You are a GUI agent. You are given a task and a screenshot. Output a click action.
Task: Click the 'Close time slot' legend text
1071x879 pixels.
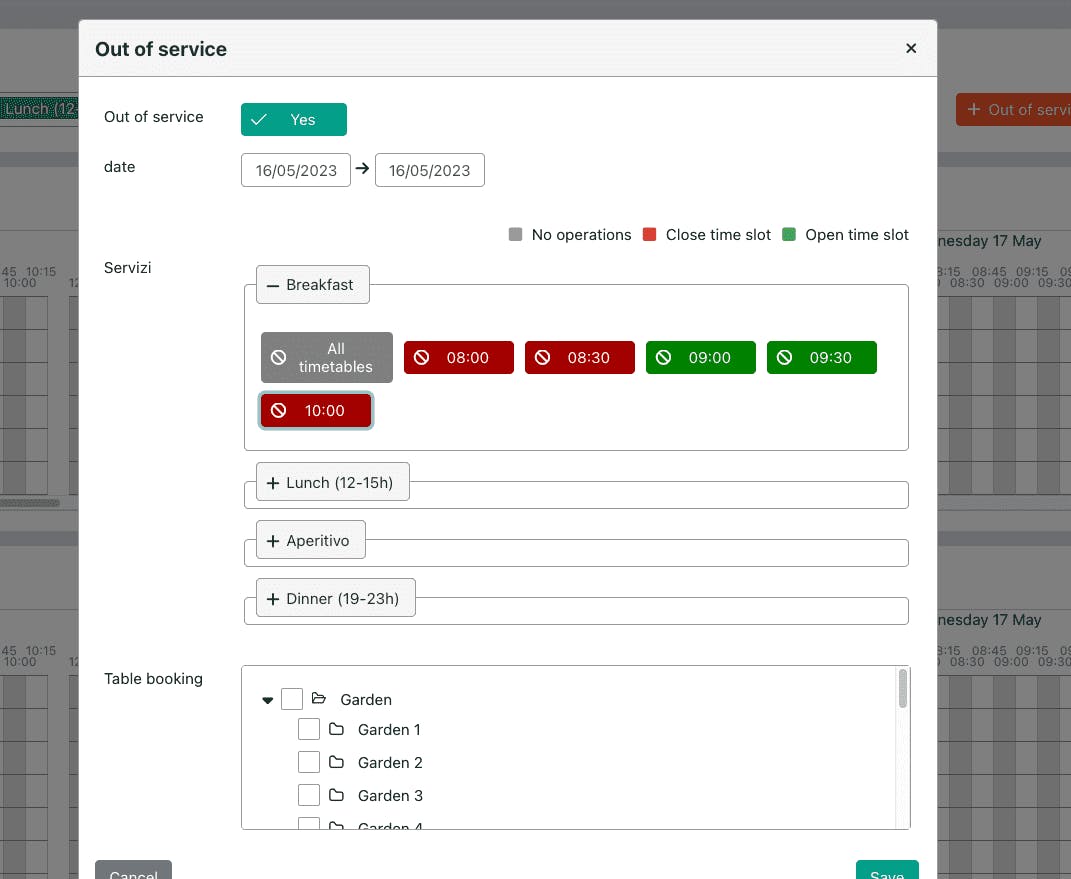(718, 235)
